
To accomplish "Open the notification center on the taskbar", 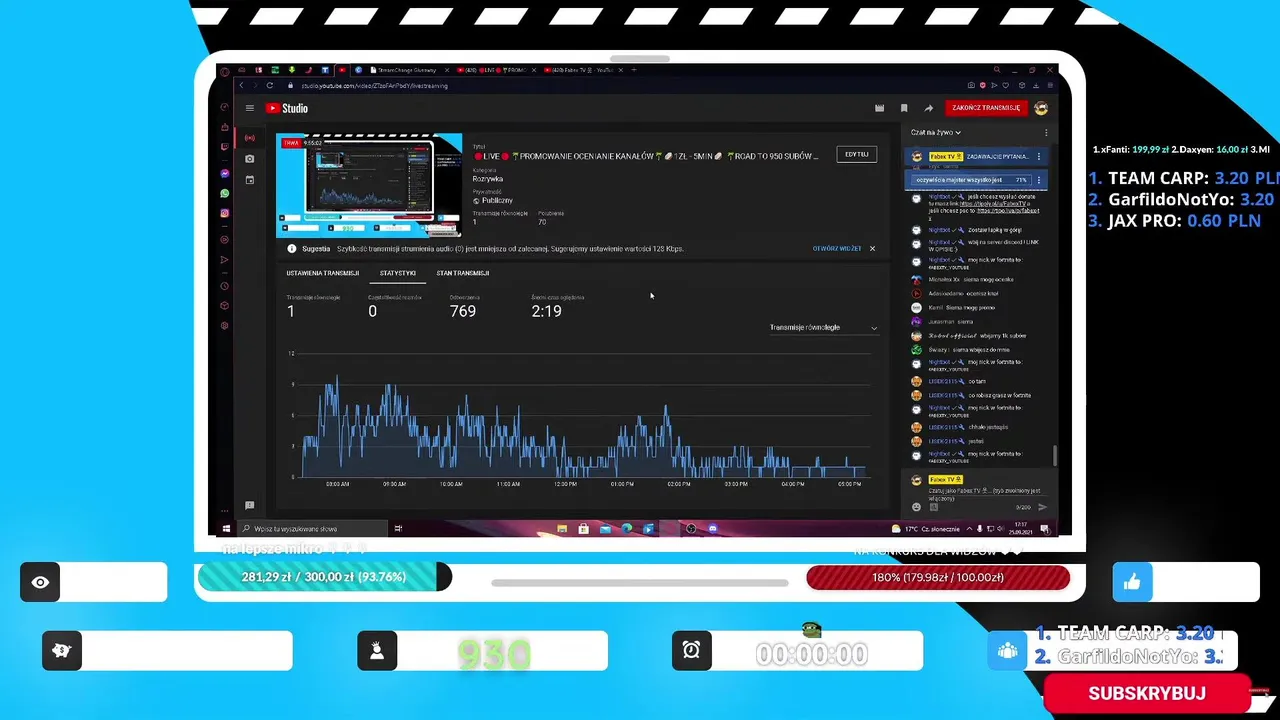I will pos(1044,529).
